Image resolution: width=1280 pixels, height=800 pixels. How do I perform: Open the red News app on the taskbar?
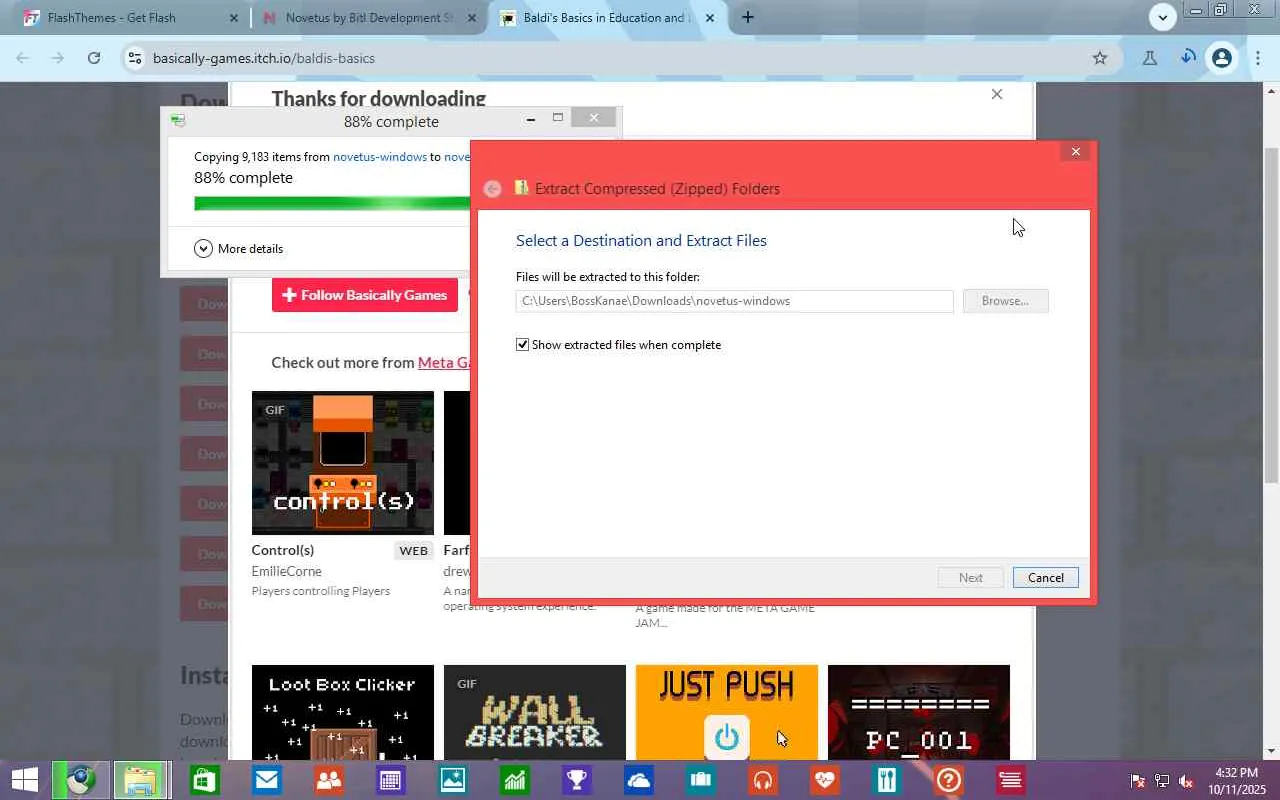1010,780
